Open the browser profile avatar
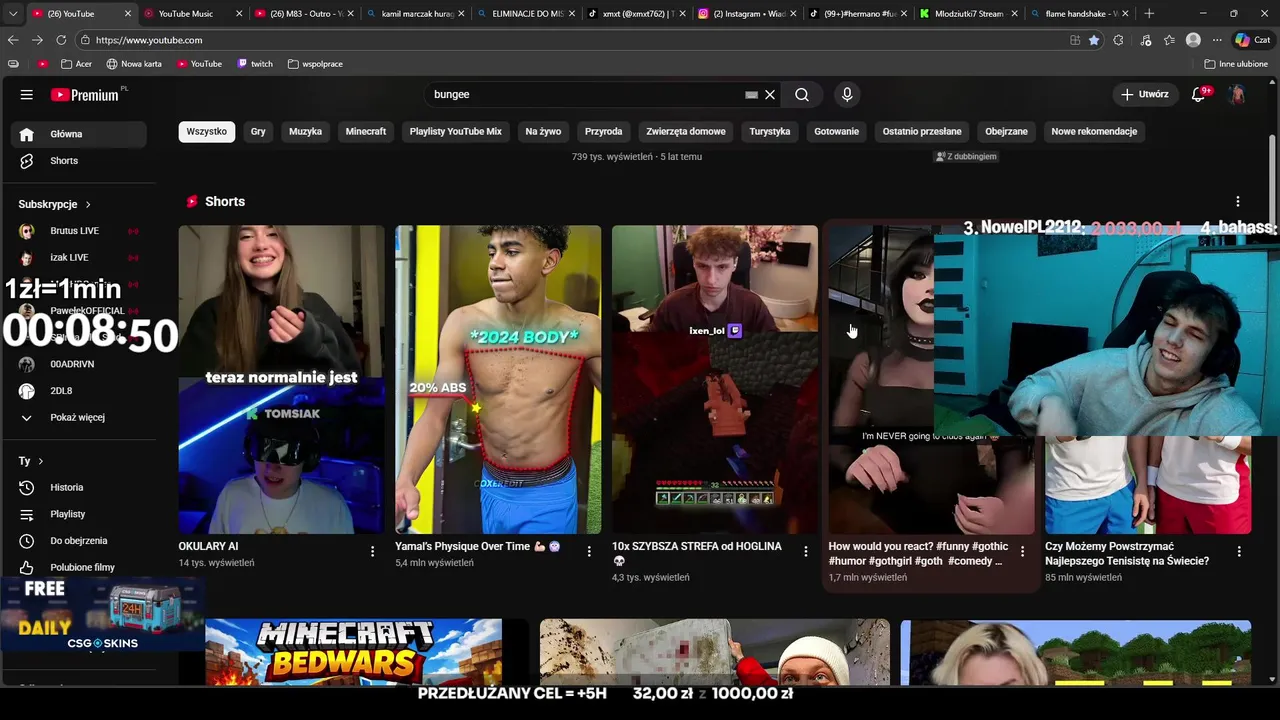The height and width of the screenshot is (720, 1280). [1193, 40]
